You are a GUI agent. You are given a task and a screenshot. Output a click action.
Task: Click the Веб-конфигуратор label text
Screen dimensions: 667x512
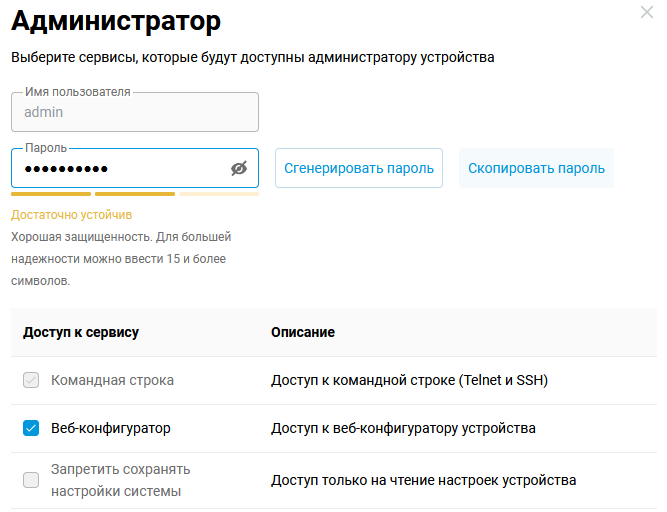[x=111, y=429]
